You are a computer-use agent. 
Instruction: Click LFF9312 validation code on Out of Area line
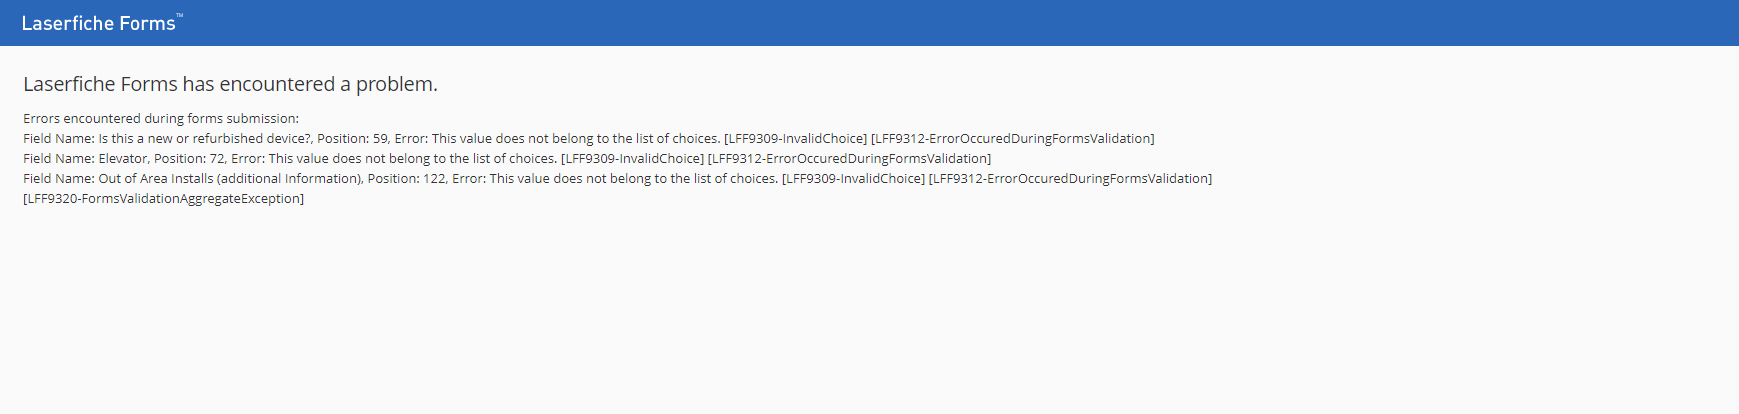pyautogui.click(x=1070, y=178)
